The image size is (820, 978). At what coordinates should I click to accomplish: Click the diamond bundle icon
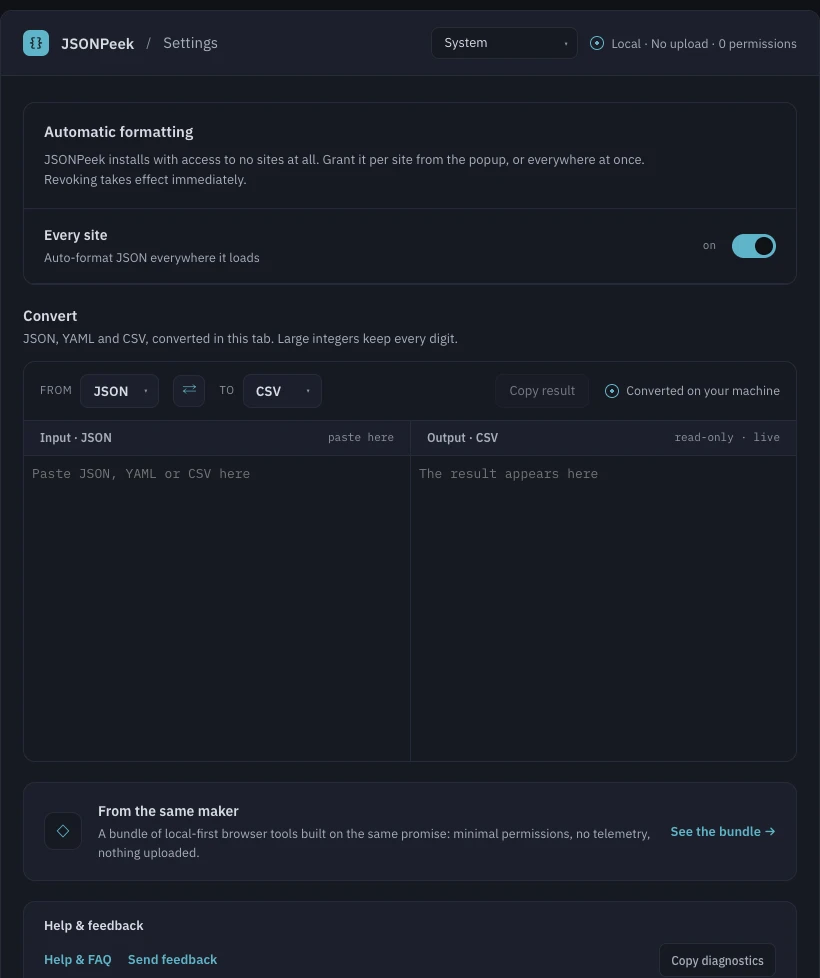point(63,831)
